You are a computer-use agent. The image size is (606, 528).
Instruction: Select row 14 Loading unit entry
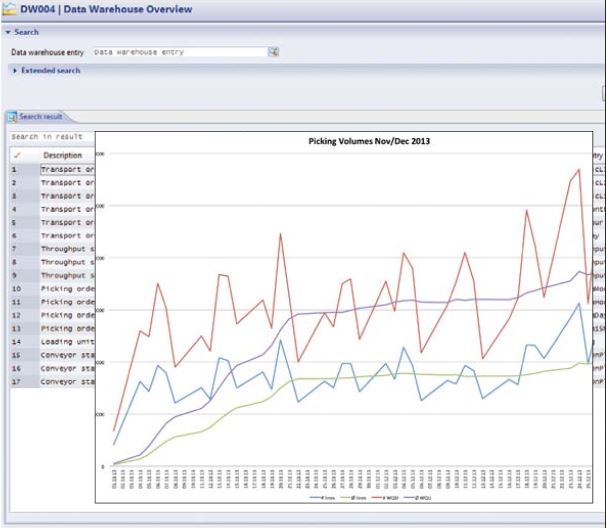coord(67,342)
